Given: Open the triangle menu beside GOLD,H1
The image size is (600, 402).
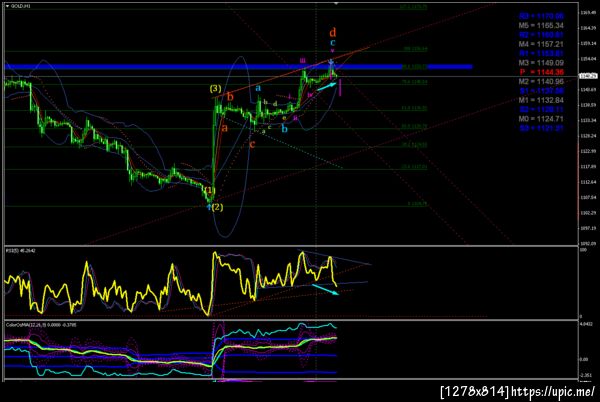Looking at the screenshot, I should point(7,6).
